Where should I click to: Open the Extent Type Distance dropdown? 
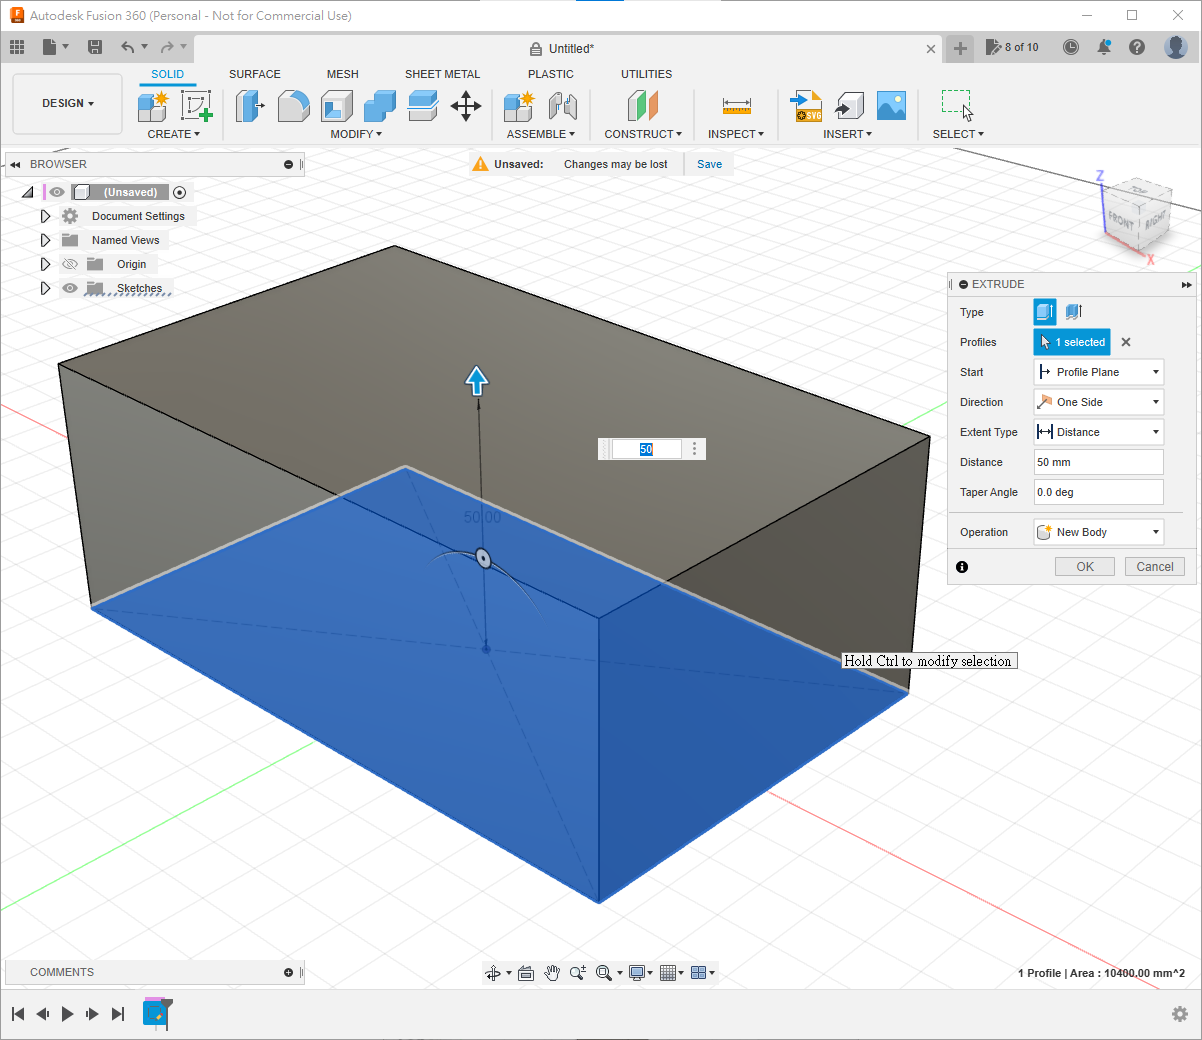[1098, 432]
